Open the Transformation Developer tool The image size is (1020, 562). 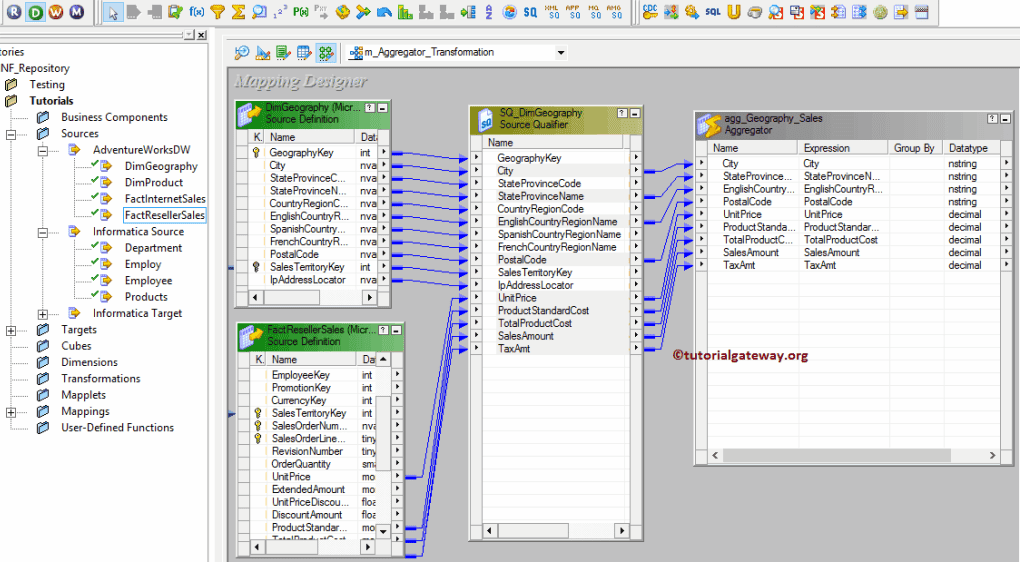point(284,53)
